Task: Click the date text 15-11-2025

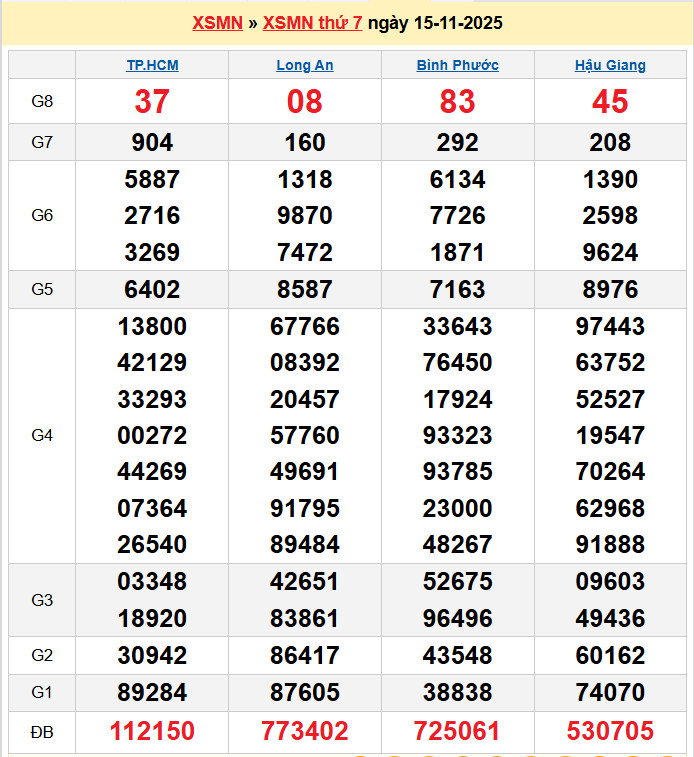Action: tap(450, 23)
